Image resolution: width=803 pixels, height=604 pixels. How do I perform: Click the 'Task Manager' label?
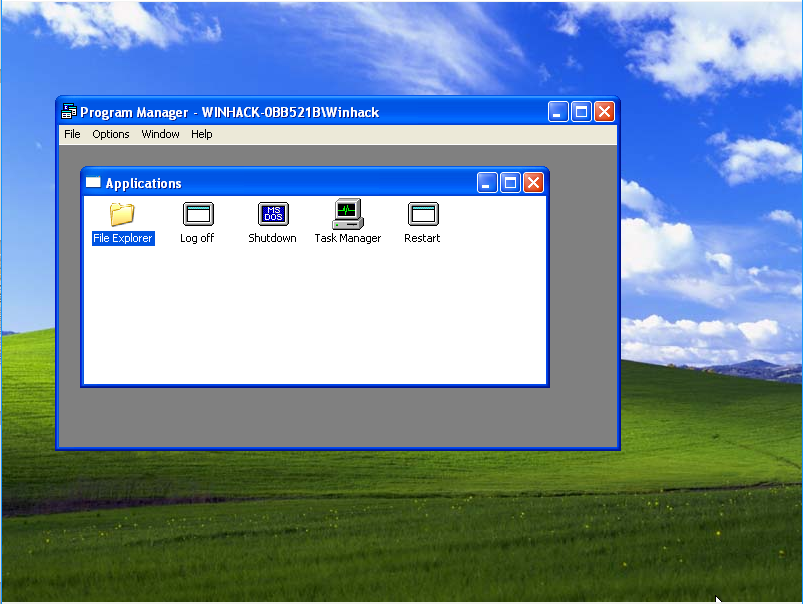(348, 238)
